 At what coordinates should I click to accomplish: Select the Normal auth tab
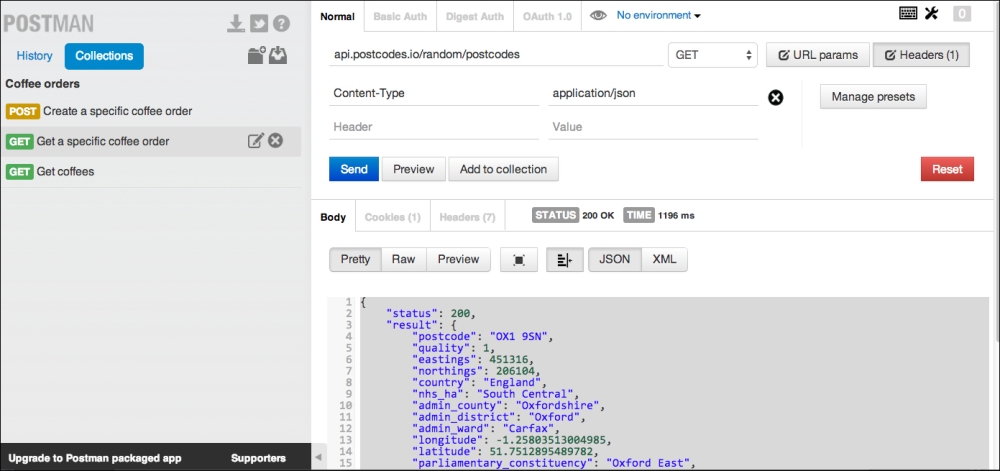[x=337, y=17]
